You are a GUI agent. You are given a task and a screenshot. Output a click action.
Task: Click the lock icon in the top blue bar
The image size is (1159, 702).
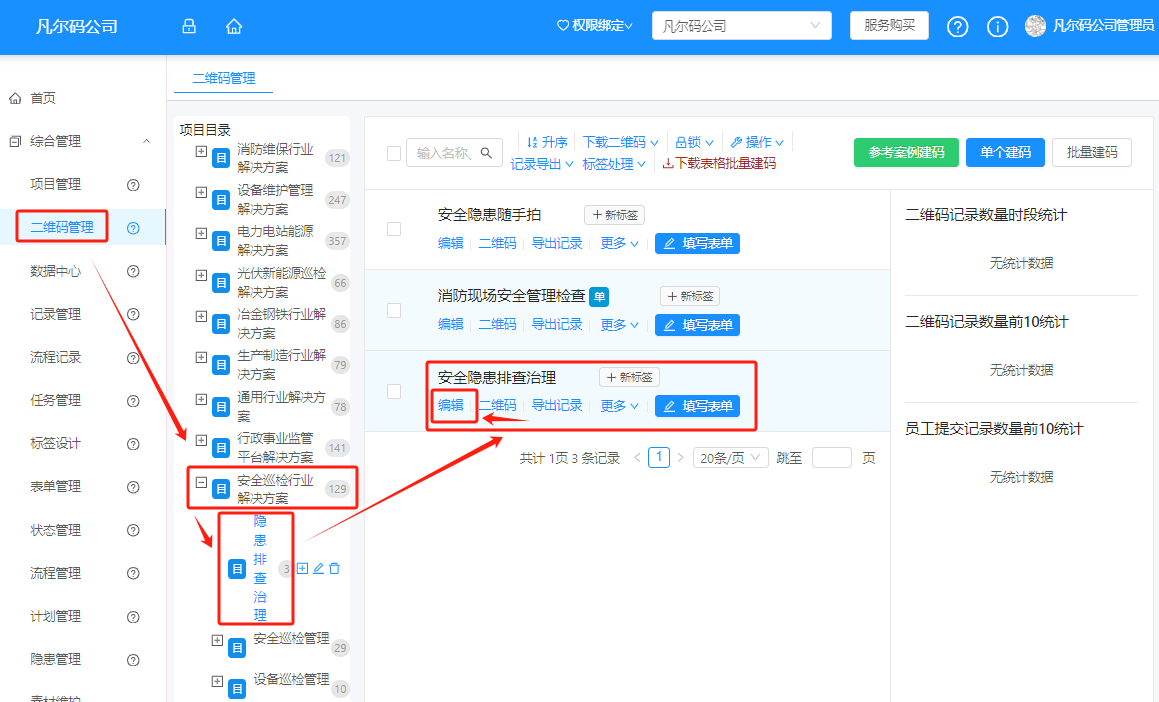click(x=188, y=26)
